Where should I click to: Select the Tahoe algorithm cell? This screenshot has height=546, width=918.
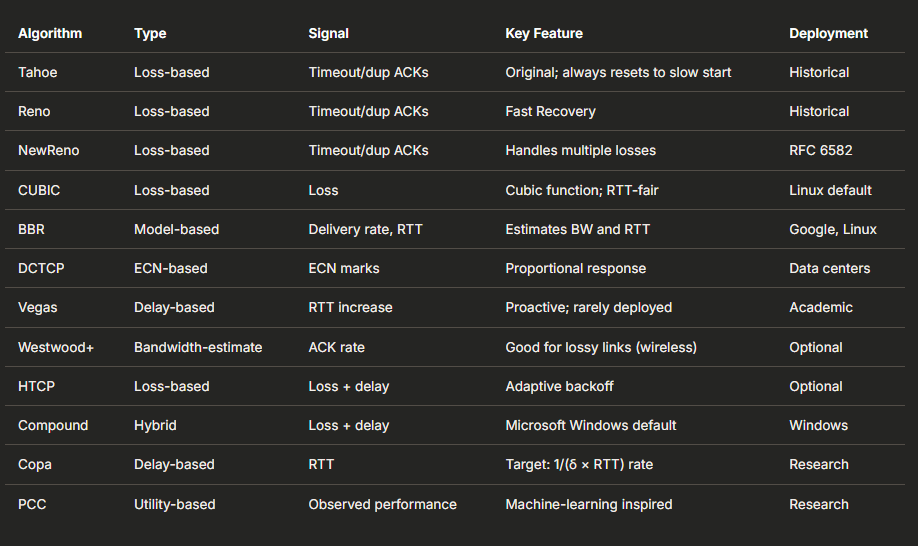click(x=39, y=72)
